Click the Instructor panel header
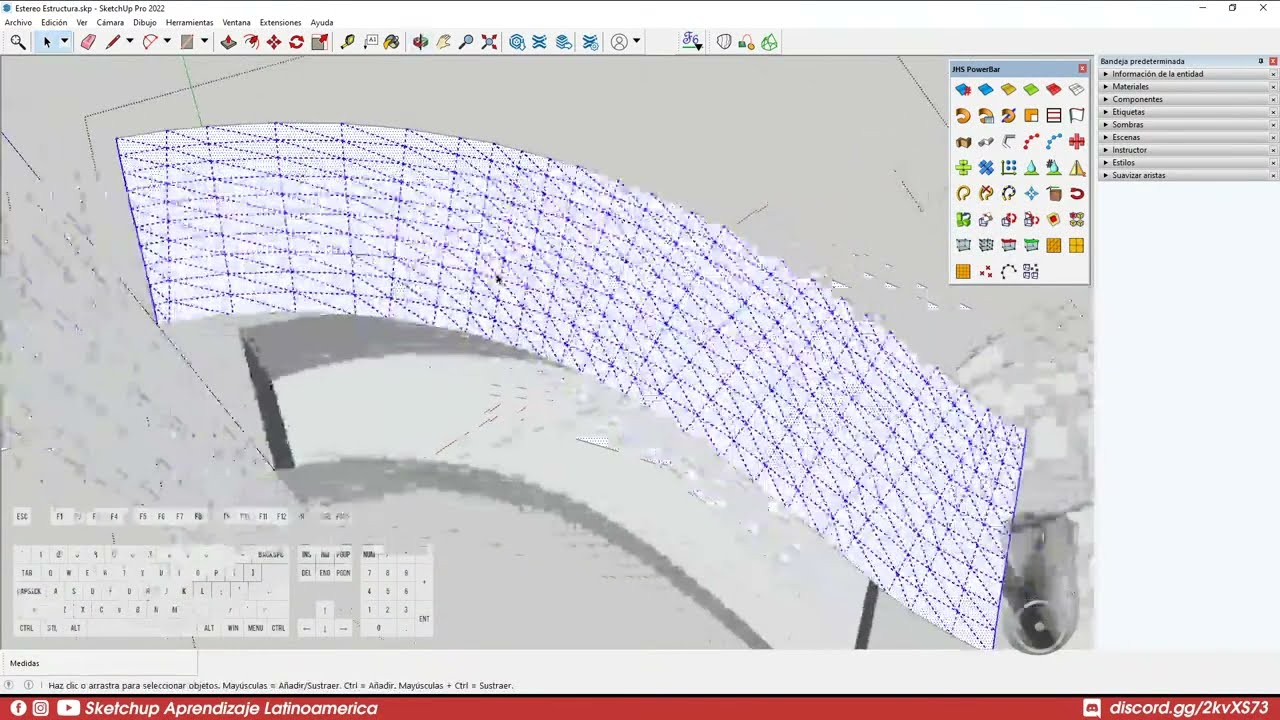 coord(1189,150)
